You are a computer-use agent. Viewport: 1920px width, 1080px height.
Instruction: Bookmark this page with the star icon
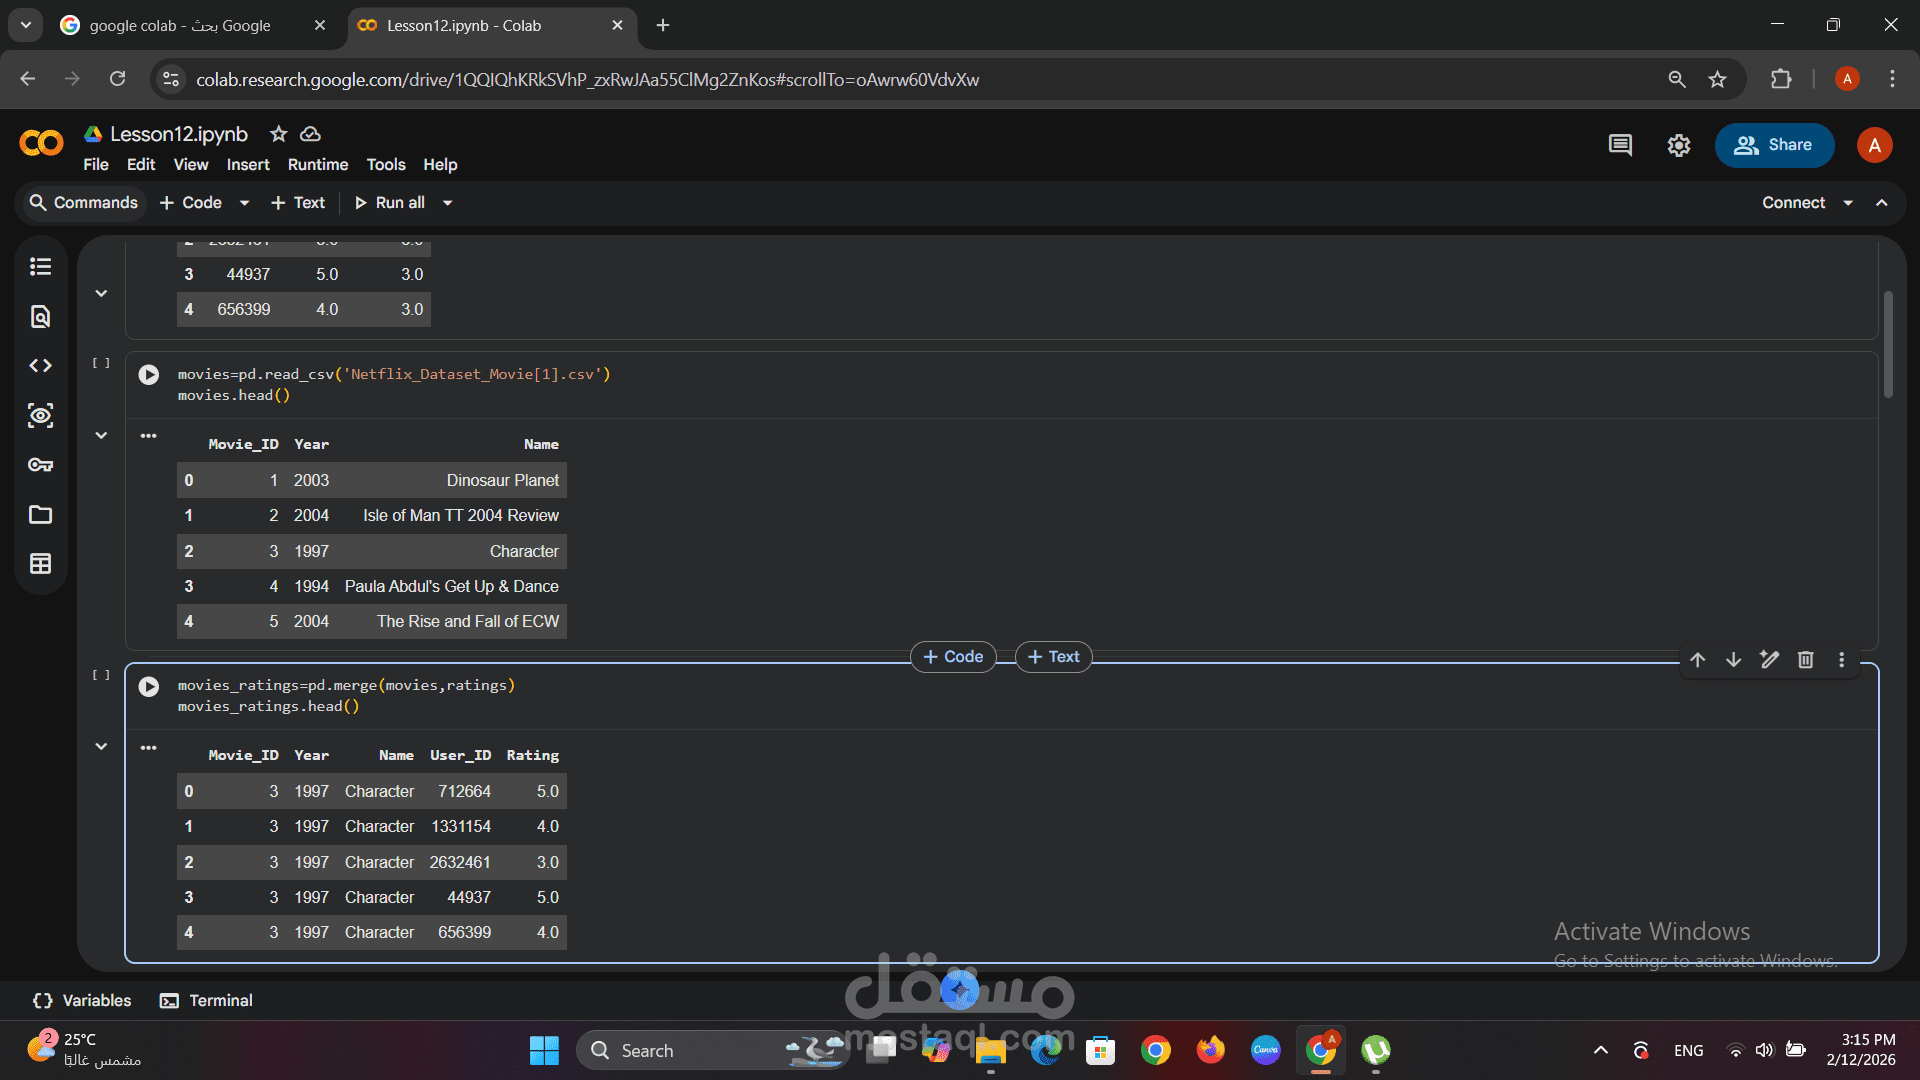(1717, 80)
